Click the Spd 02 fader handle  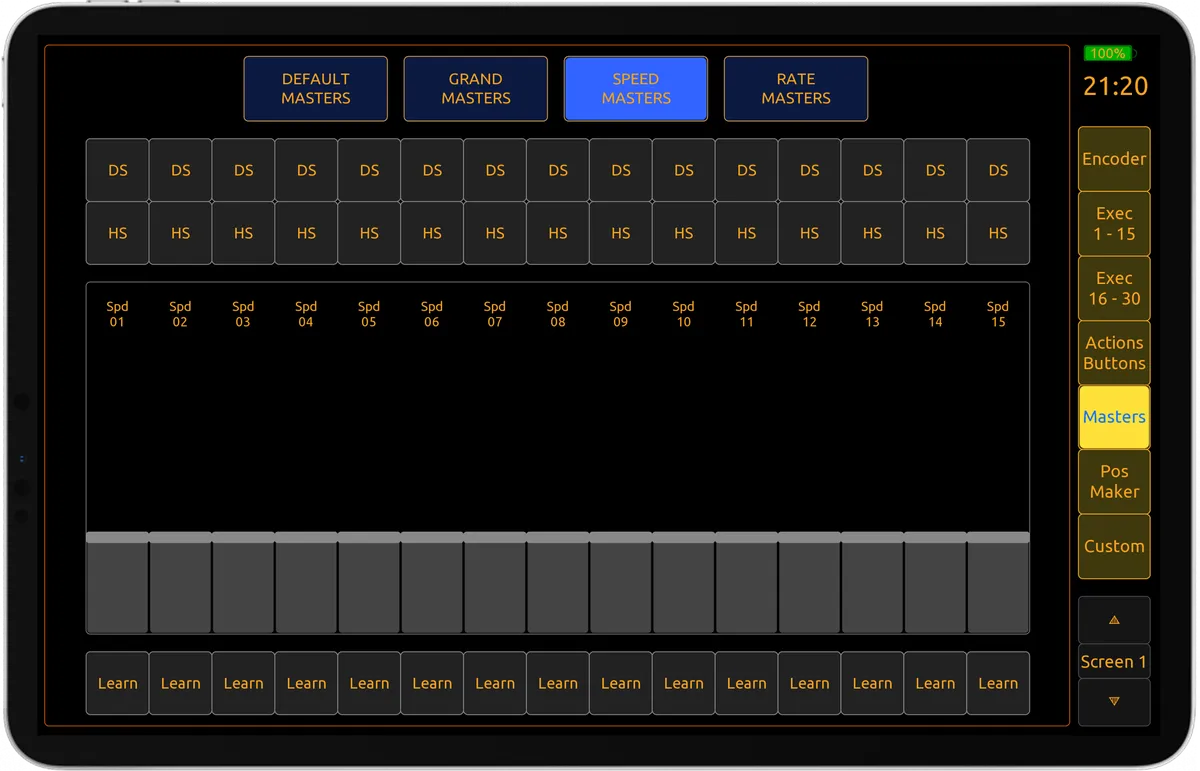pyautogui.click(x=181, y=537)
